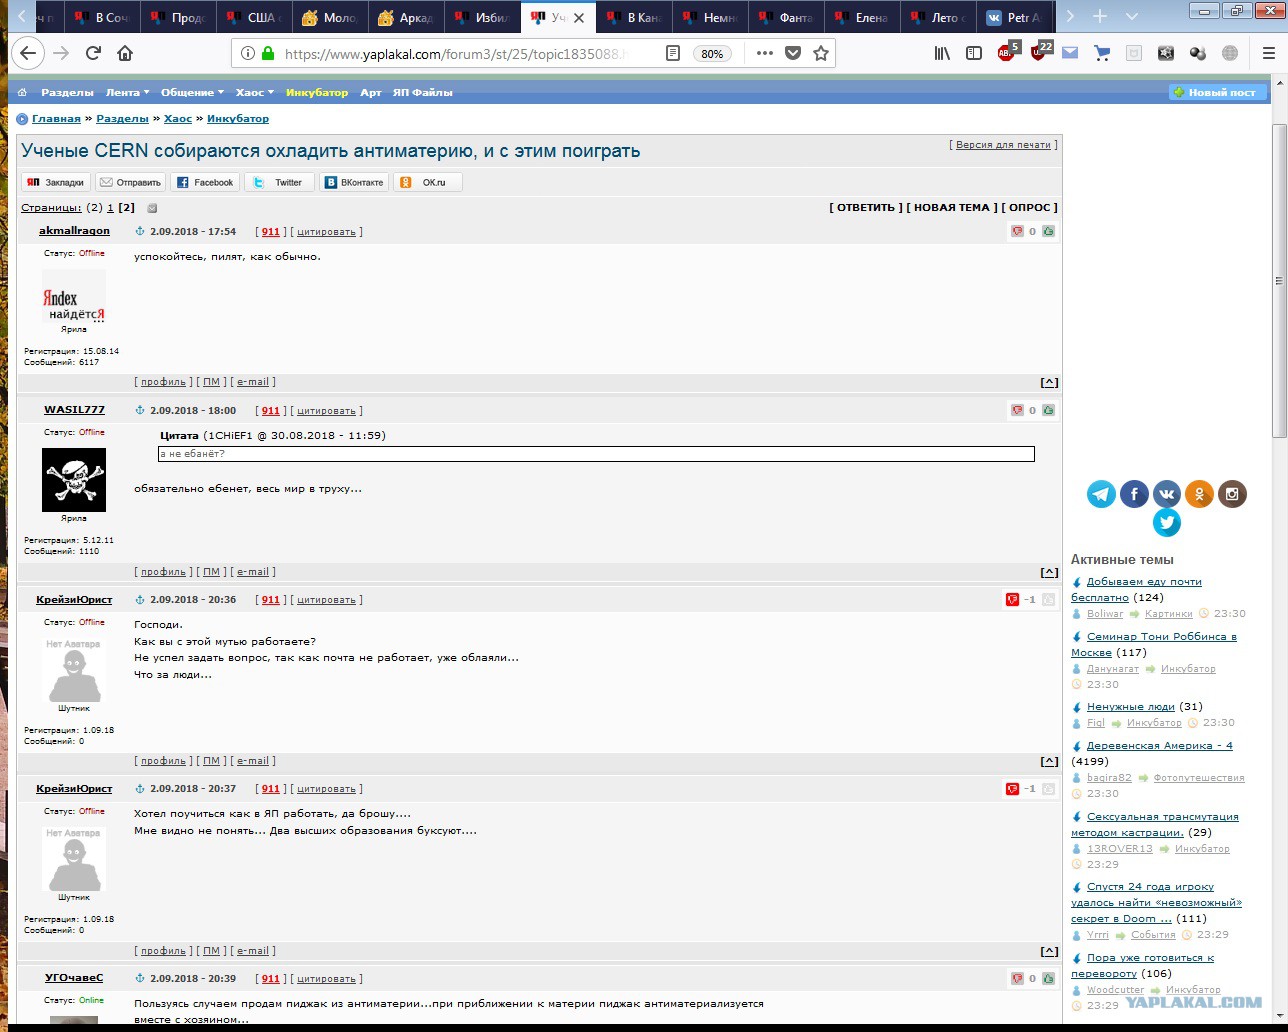
Task: Downvote КрейзиЮрист's 20:36 post
Action: tap(1012, 600)
